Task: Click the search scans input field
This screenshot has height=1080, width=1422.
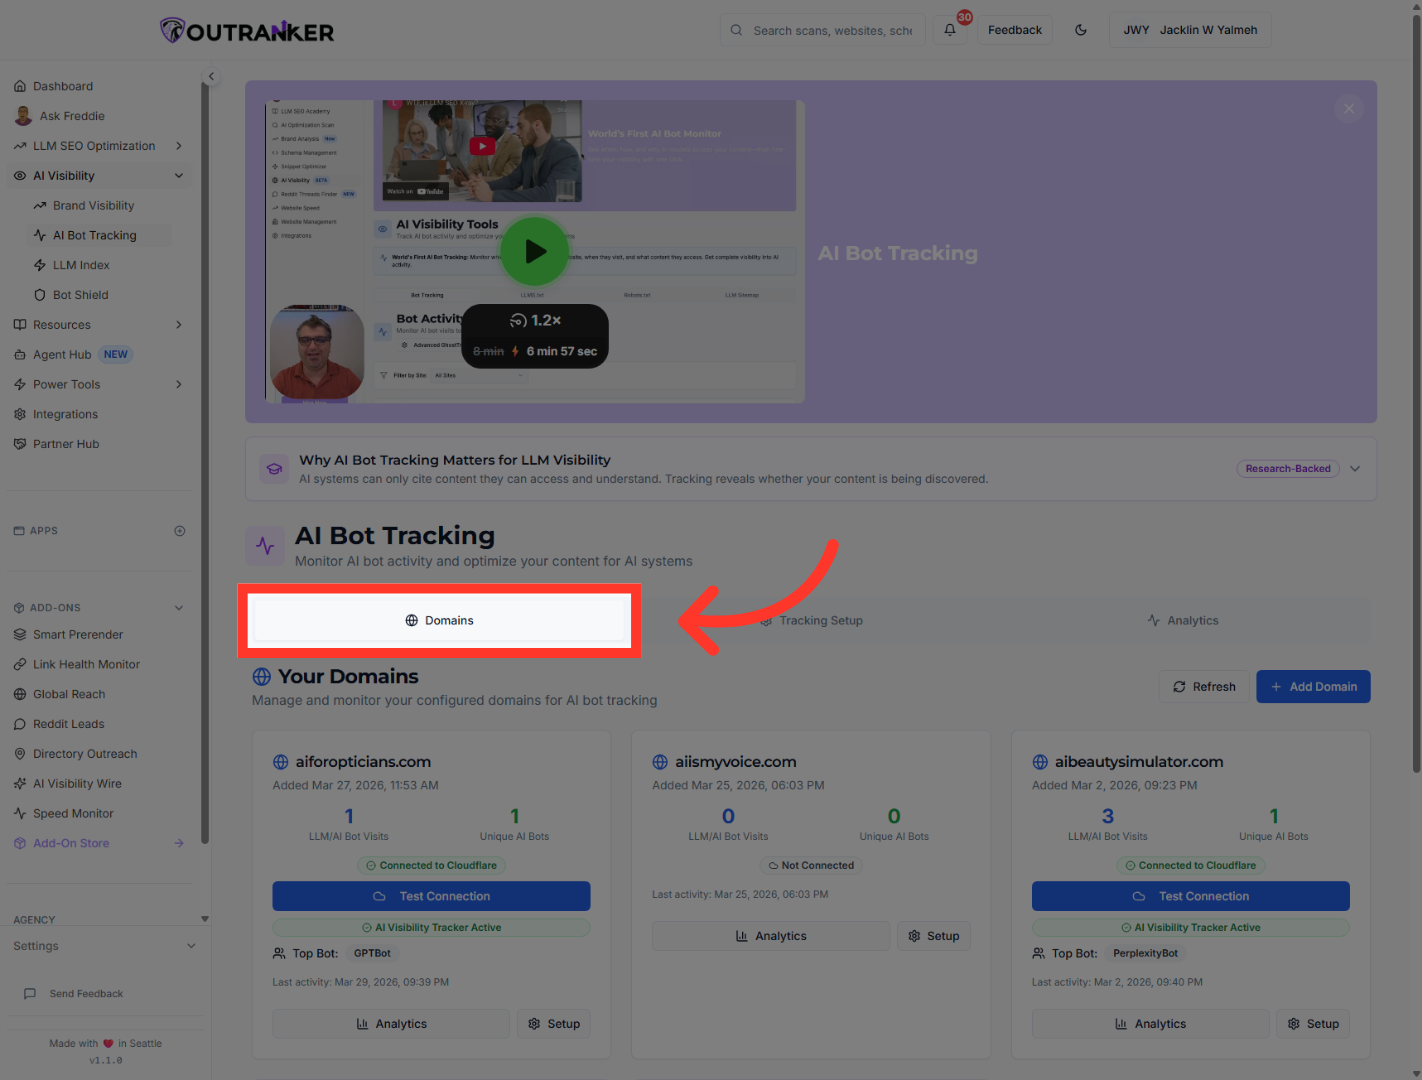Action: (822, 30)
